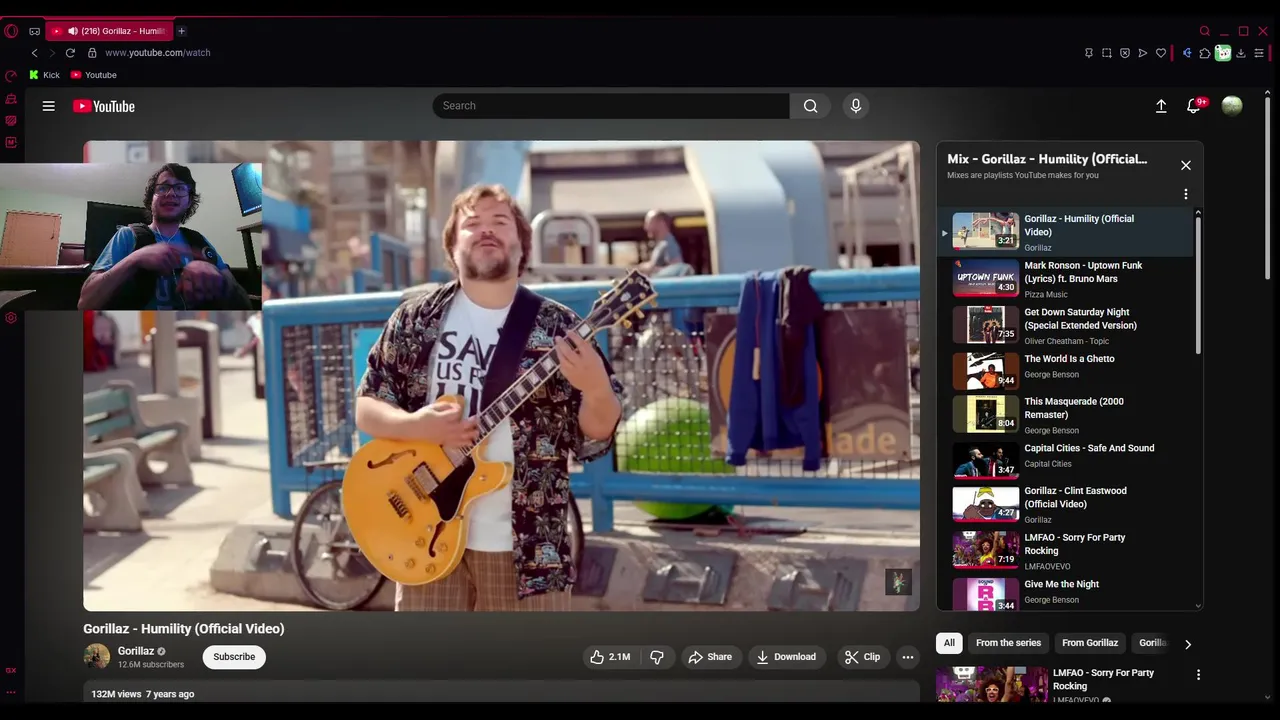
Task: Open more actions three-dot menu
Action: point(907,657)
